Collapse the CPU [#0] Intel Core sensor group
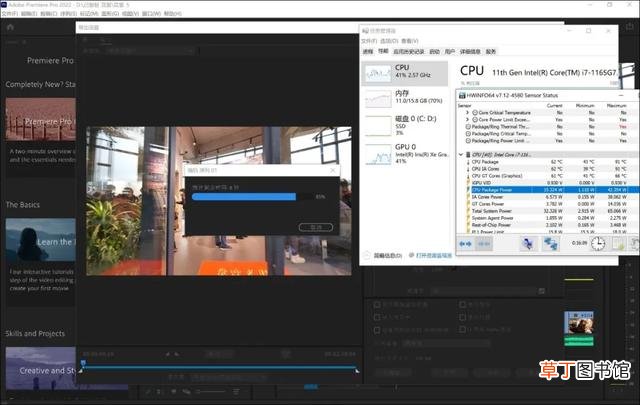Screen dimensions: 640x405 click(461, 155)
